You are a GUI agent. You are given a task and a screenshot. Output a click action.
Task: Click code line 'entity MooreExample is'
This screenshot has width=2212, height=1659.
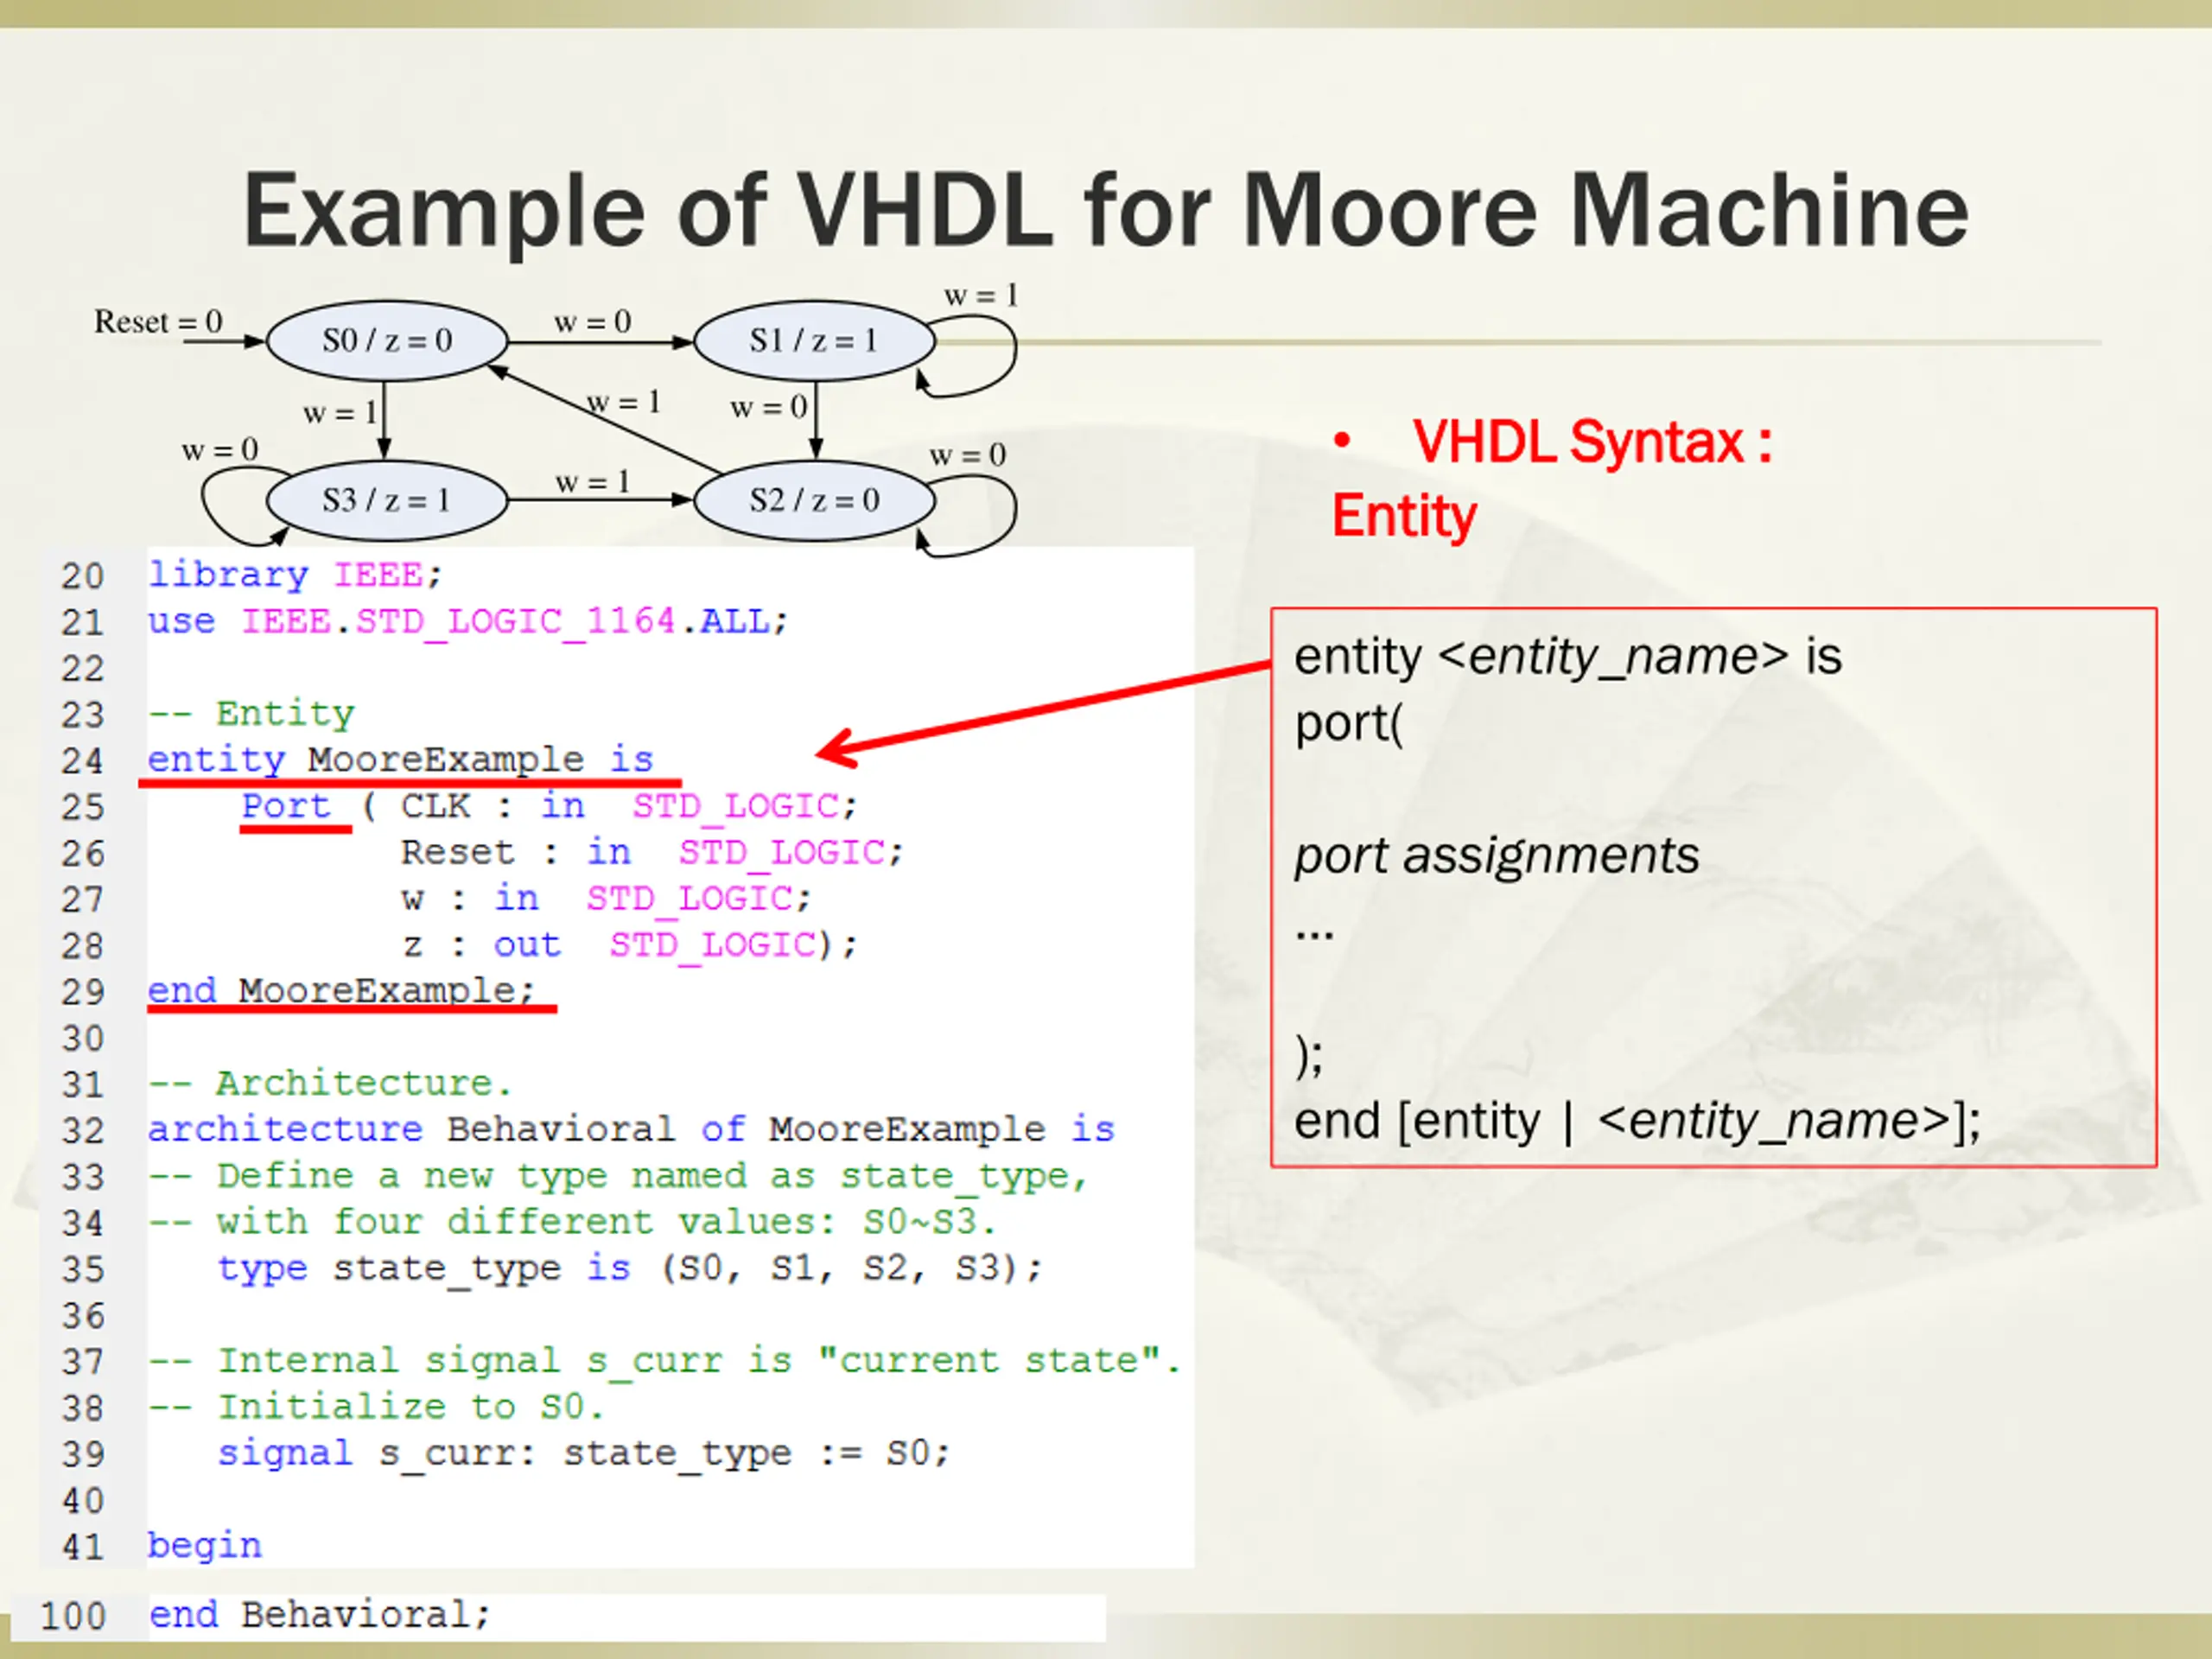(x=400, y=760)
